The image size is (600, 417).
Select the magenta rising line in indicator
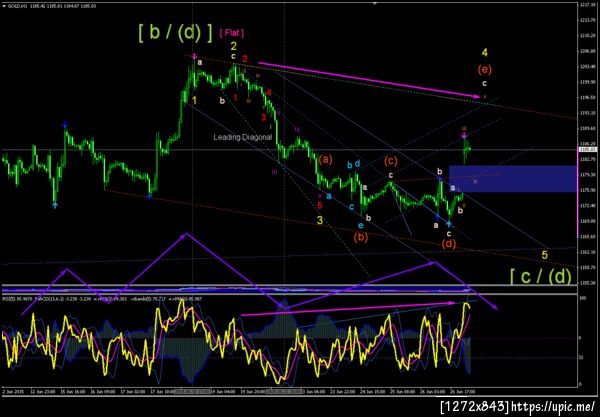point(348,309)
